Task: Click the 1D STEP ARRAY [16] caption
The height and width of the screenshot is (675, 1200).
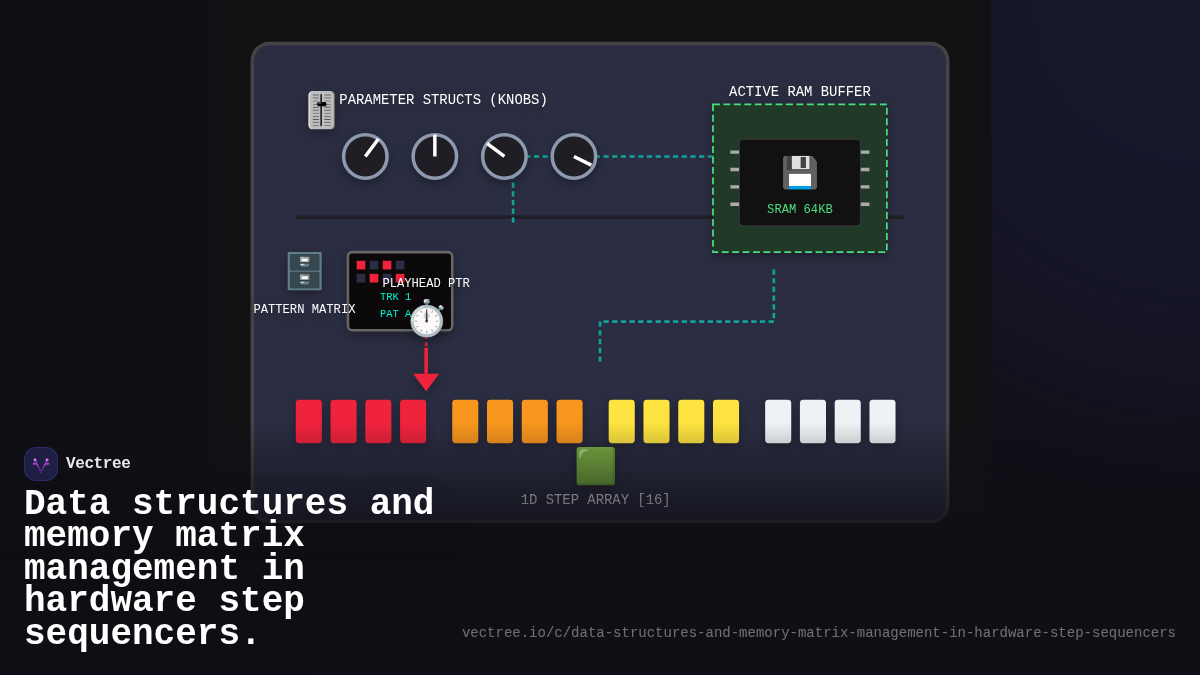Action: click(x=594, y=499)
